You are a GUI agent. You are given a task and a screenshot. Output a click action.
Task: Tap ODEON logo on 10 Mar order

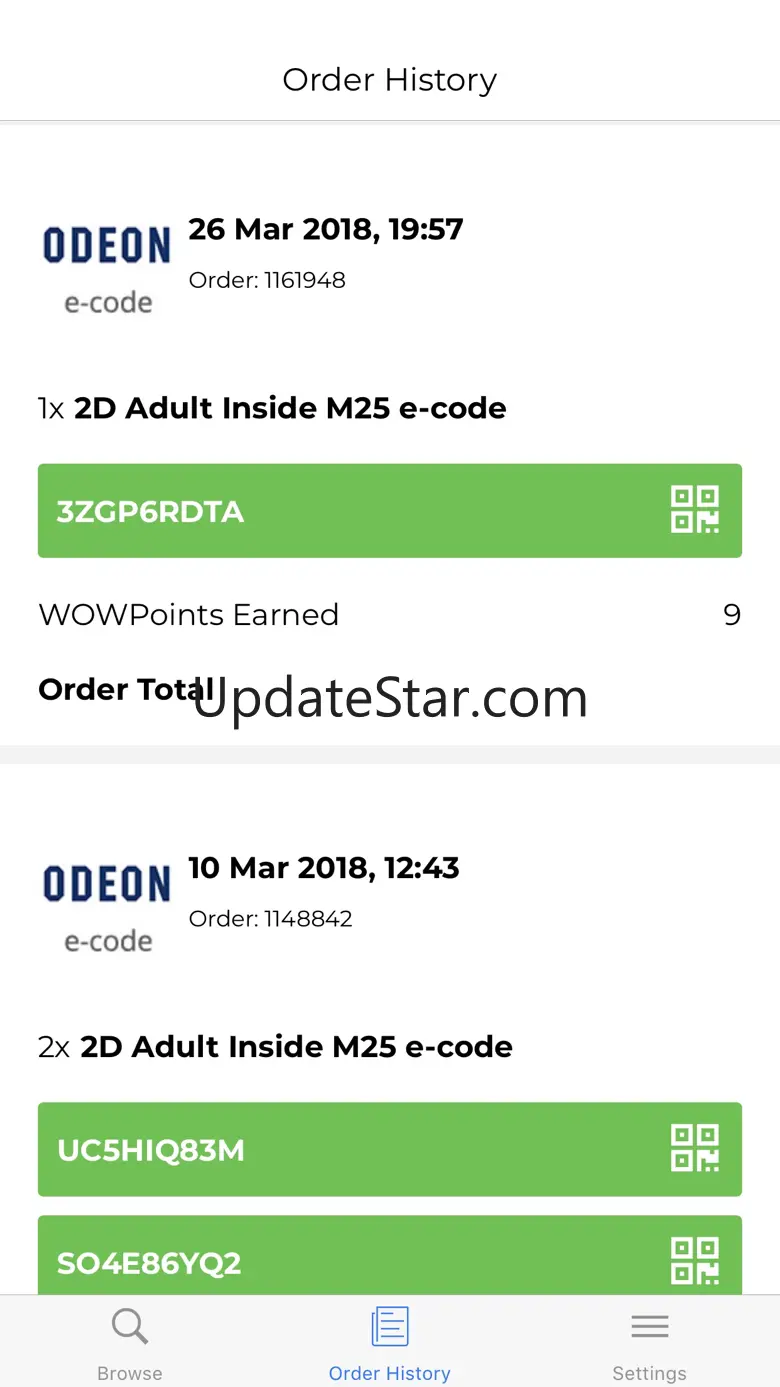tap(107, 885)
